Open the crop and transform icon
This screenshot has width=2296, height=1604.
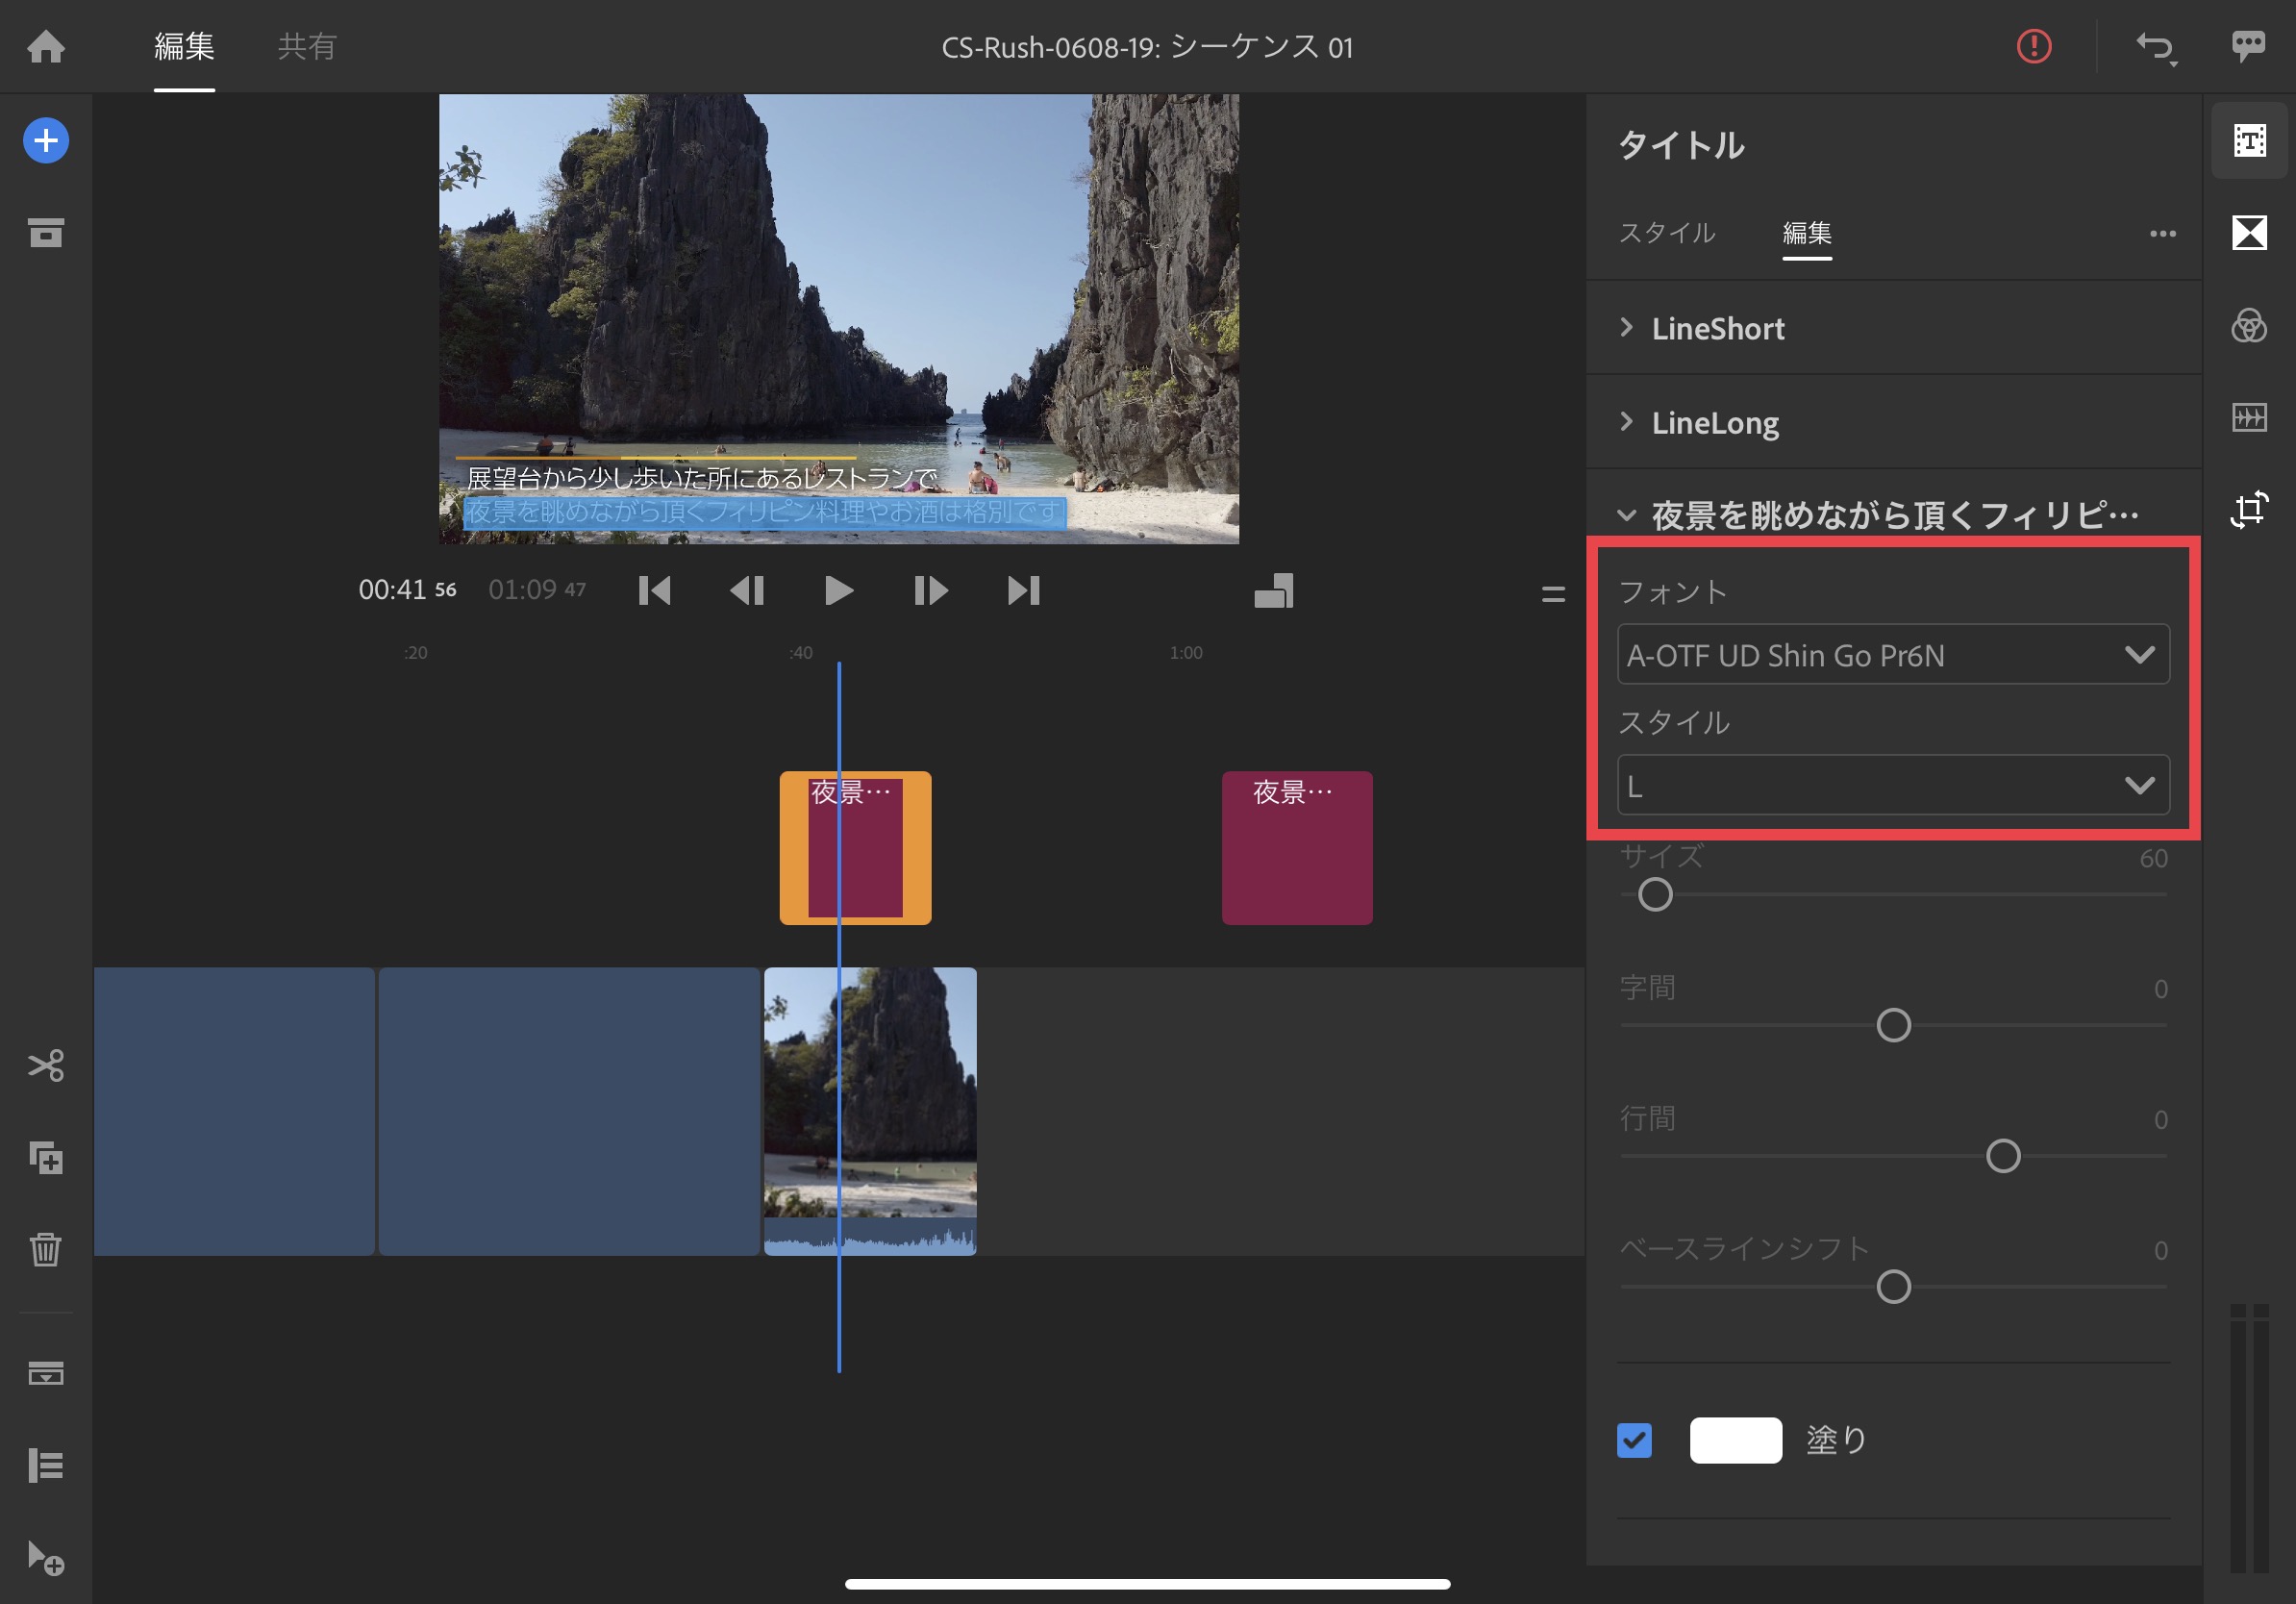click(2249, 510)
